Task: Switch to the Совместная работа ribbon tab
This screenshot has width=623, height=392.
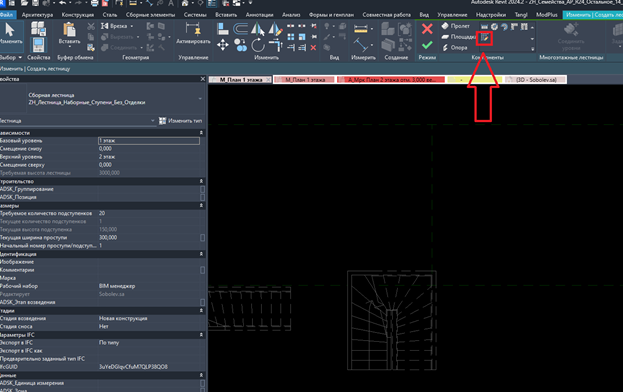Action: 386,15
